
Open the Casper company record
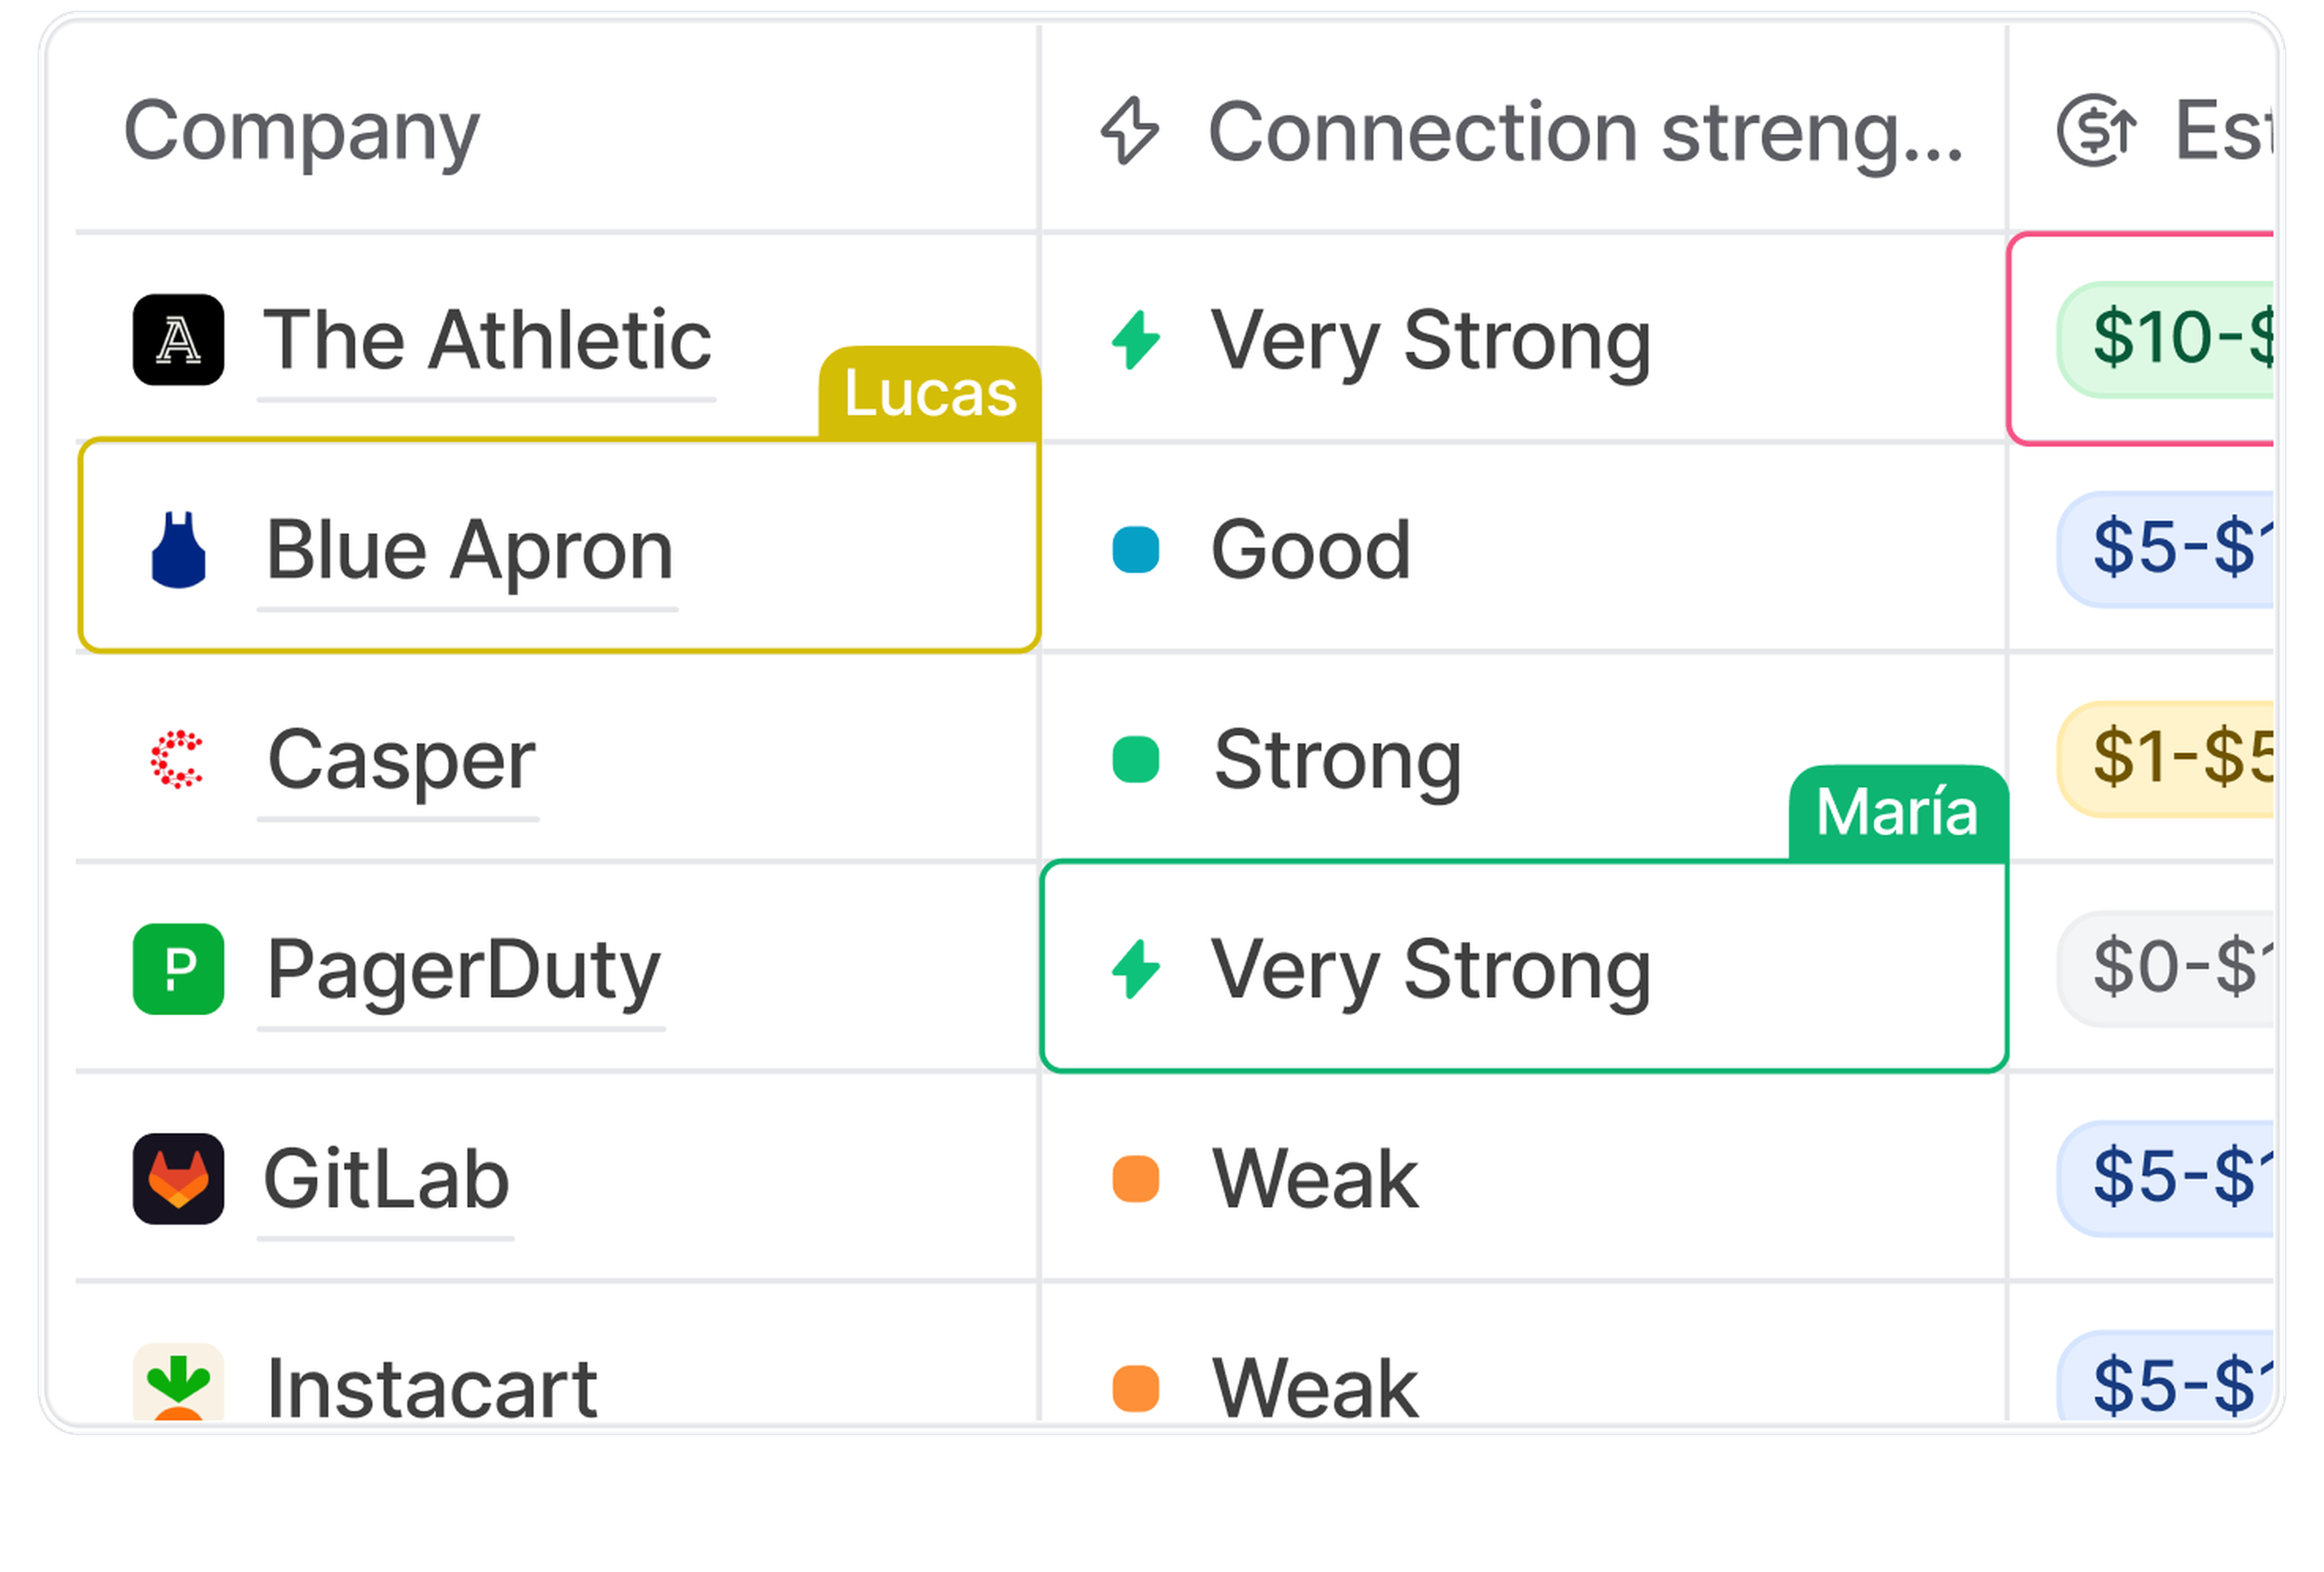point(400,760)
